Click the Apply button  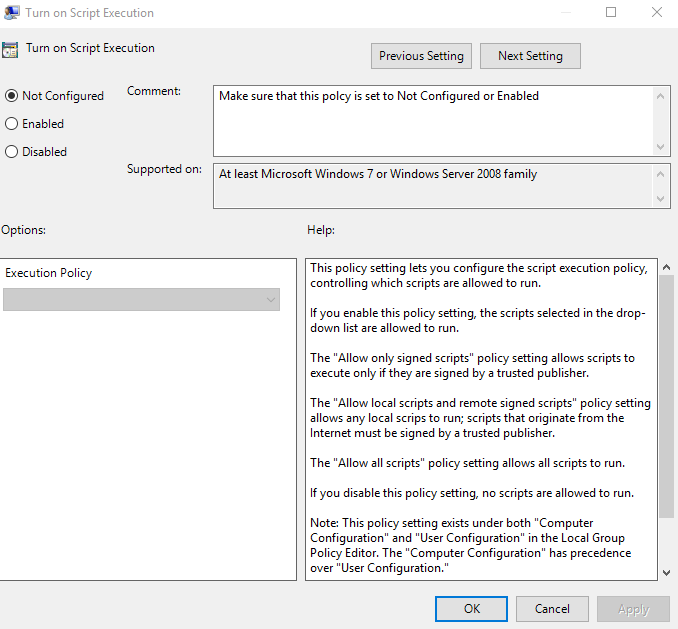click(x=633, y=608)
